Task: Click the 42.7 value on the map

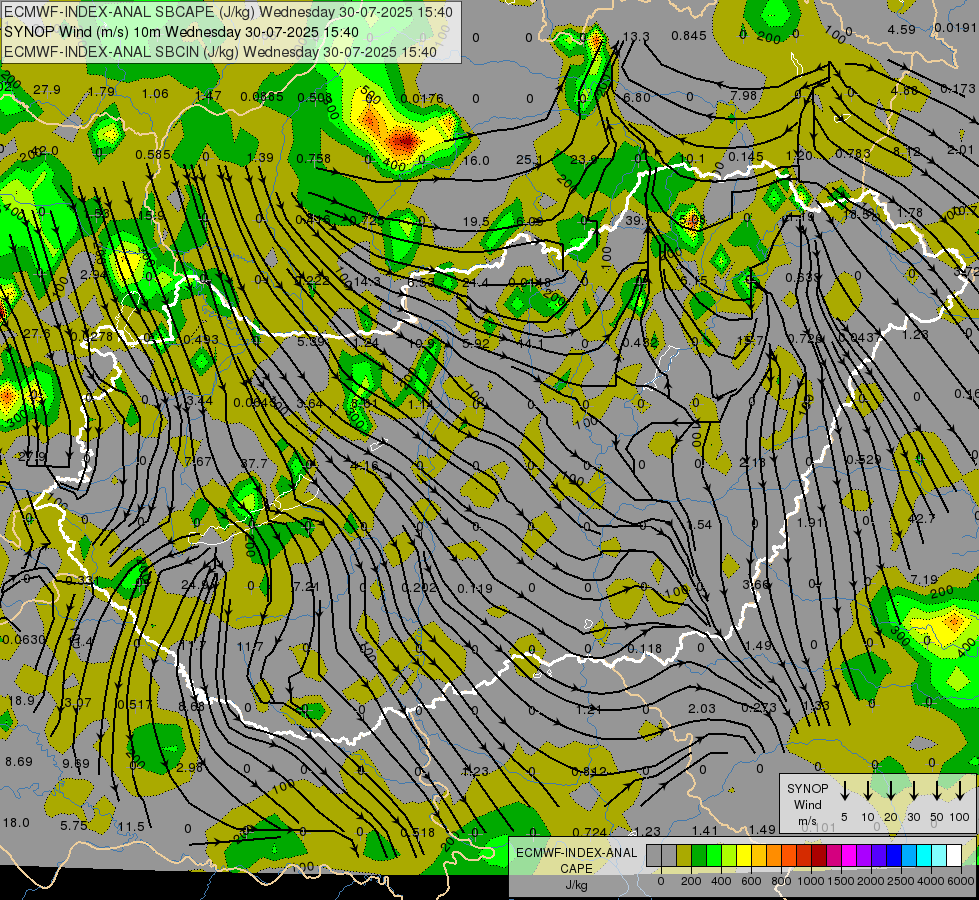Action: (x=922, y=519)
